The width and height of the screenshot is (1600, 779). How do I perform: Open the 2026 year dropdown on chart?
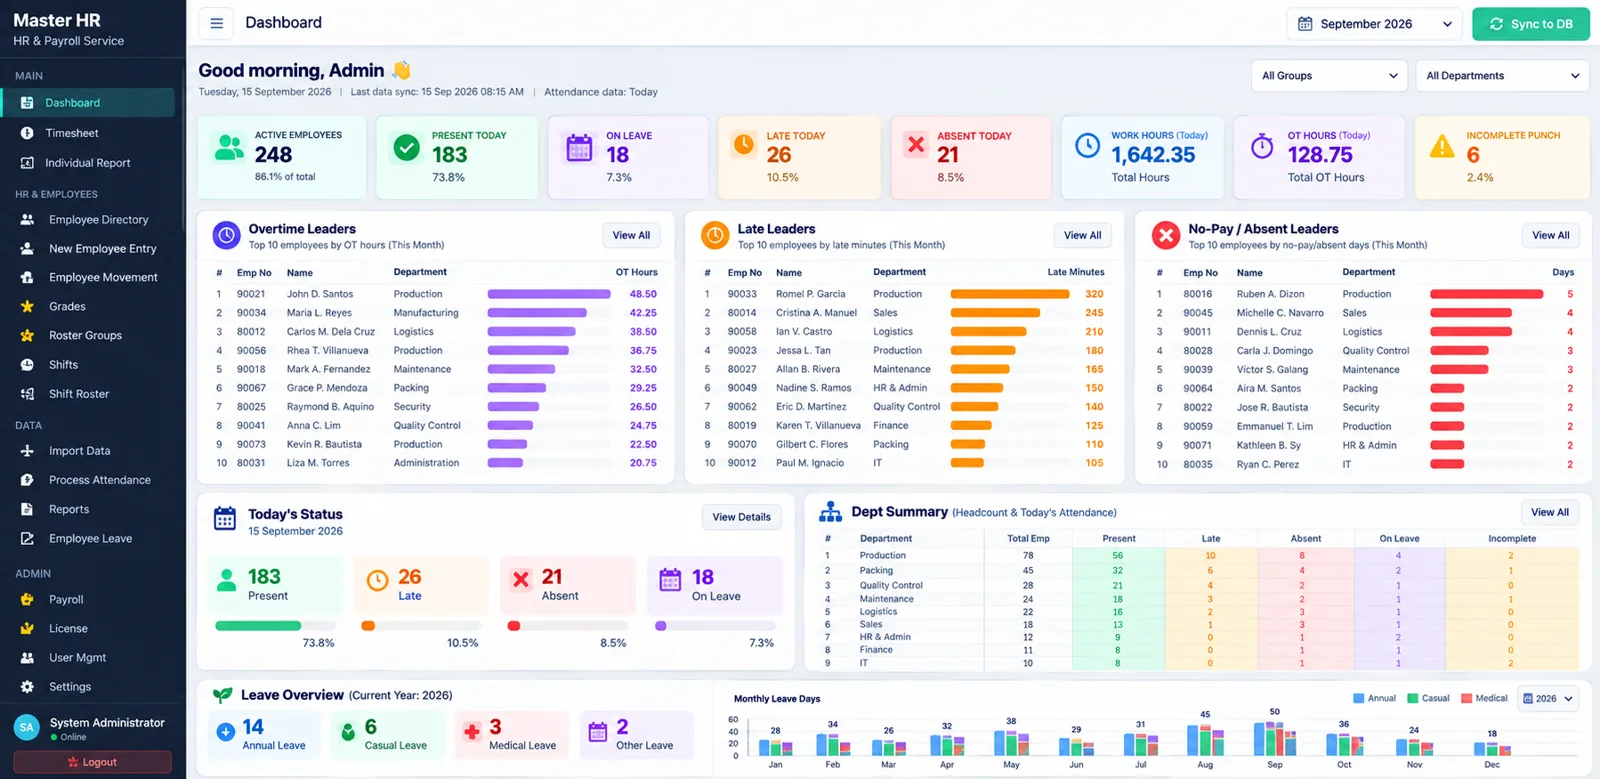point(1548,699)
